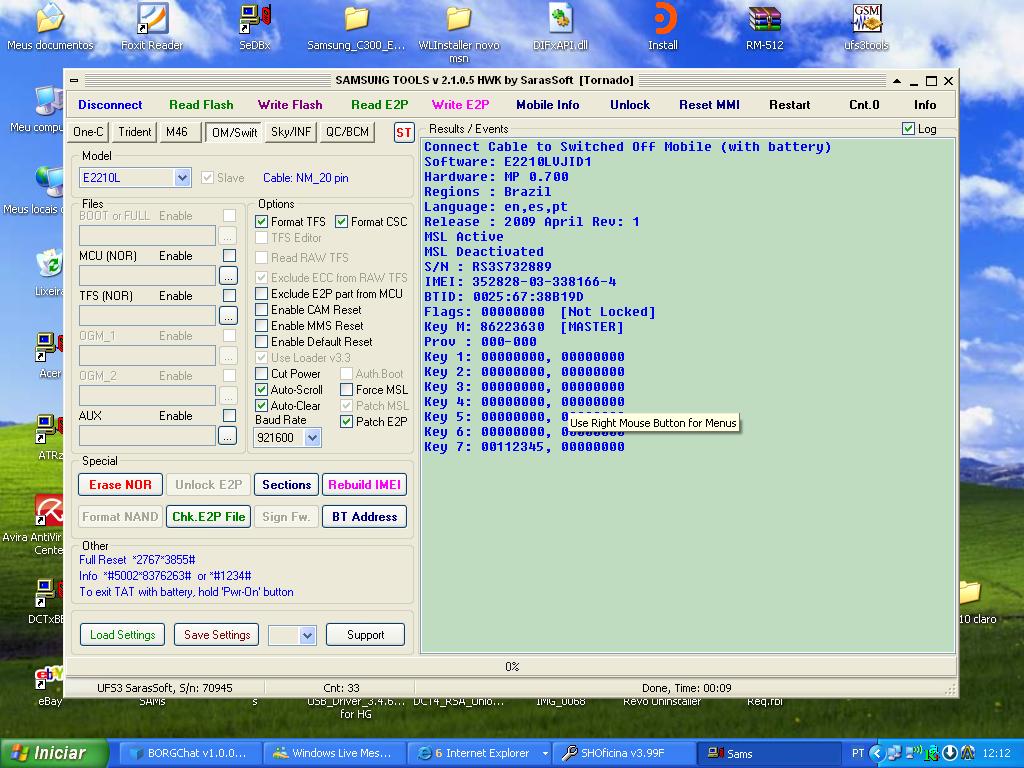This screenshot has height=768, width=1024.
Task: Enable the Default Reset option
Action: (x=261, y=342)
